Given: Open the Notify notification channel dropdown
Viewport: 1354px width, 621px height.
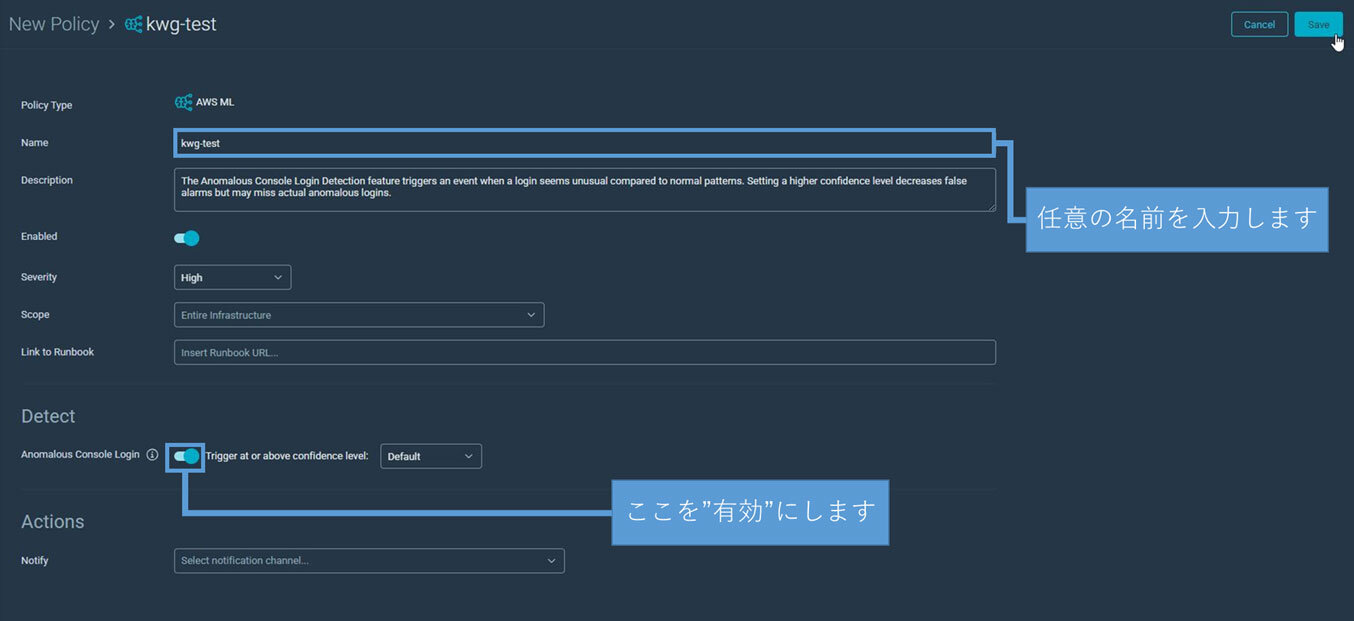Looking at the screenshot, I should [369, 561].
